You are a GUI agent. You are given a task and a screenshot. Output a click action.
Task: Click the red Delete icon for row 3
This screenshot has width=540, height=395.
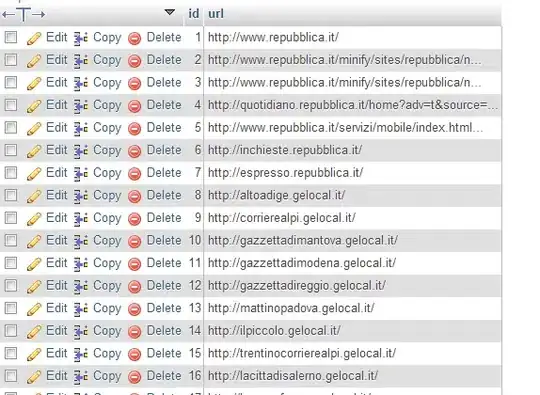coord(134,83)
